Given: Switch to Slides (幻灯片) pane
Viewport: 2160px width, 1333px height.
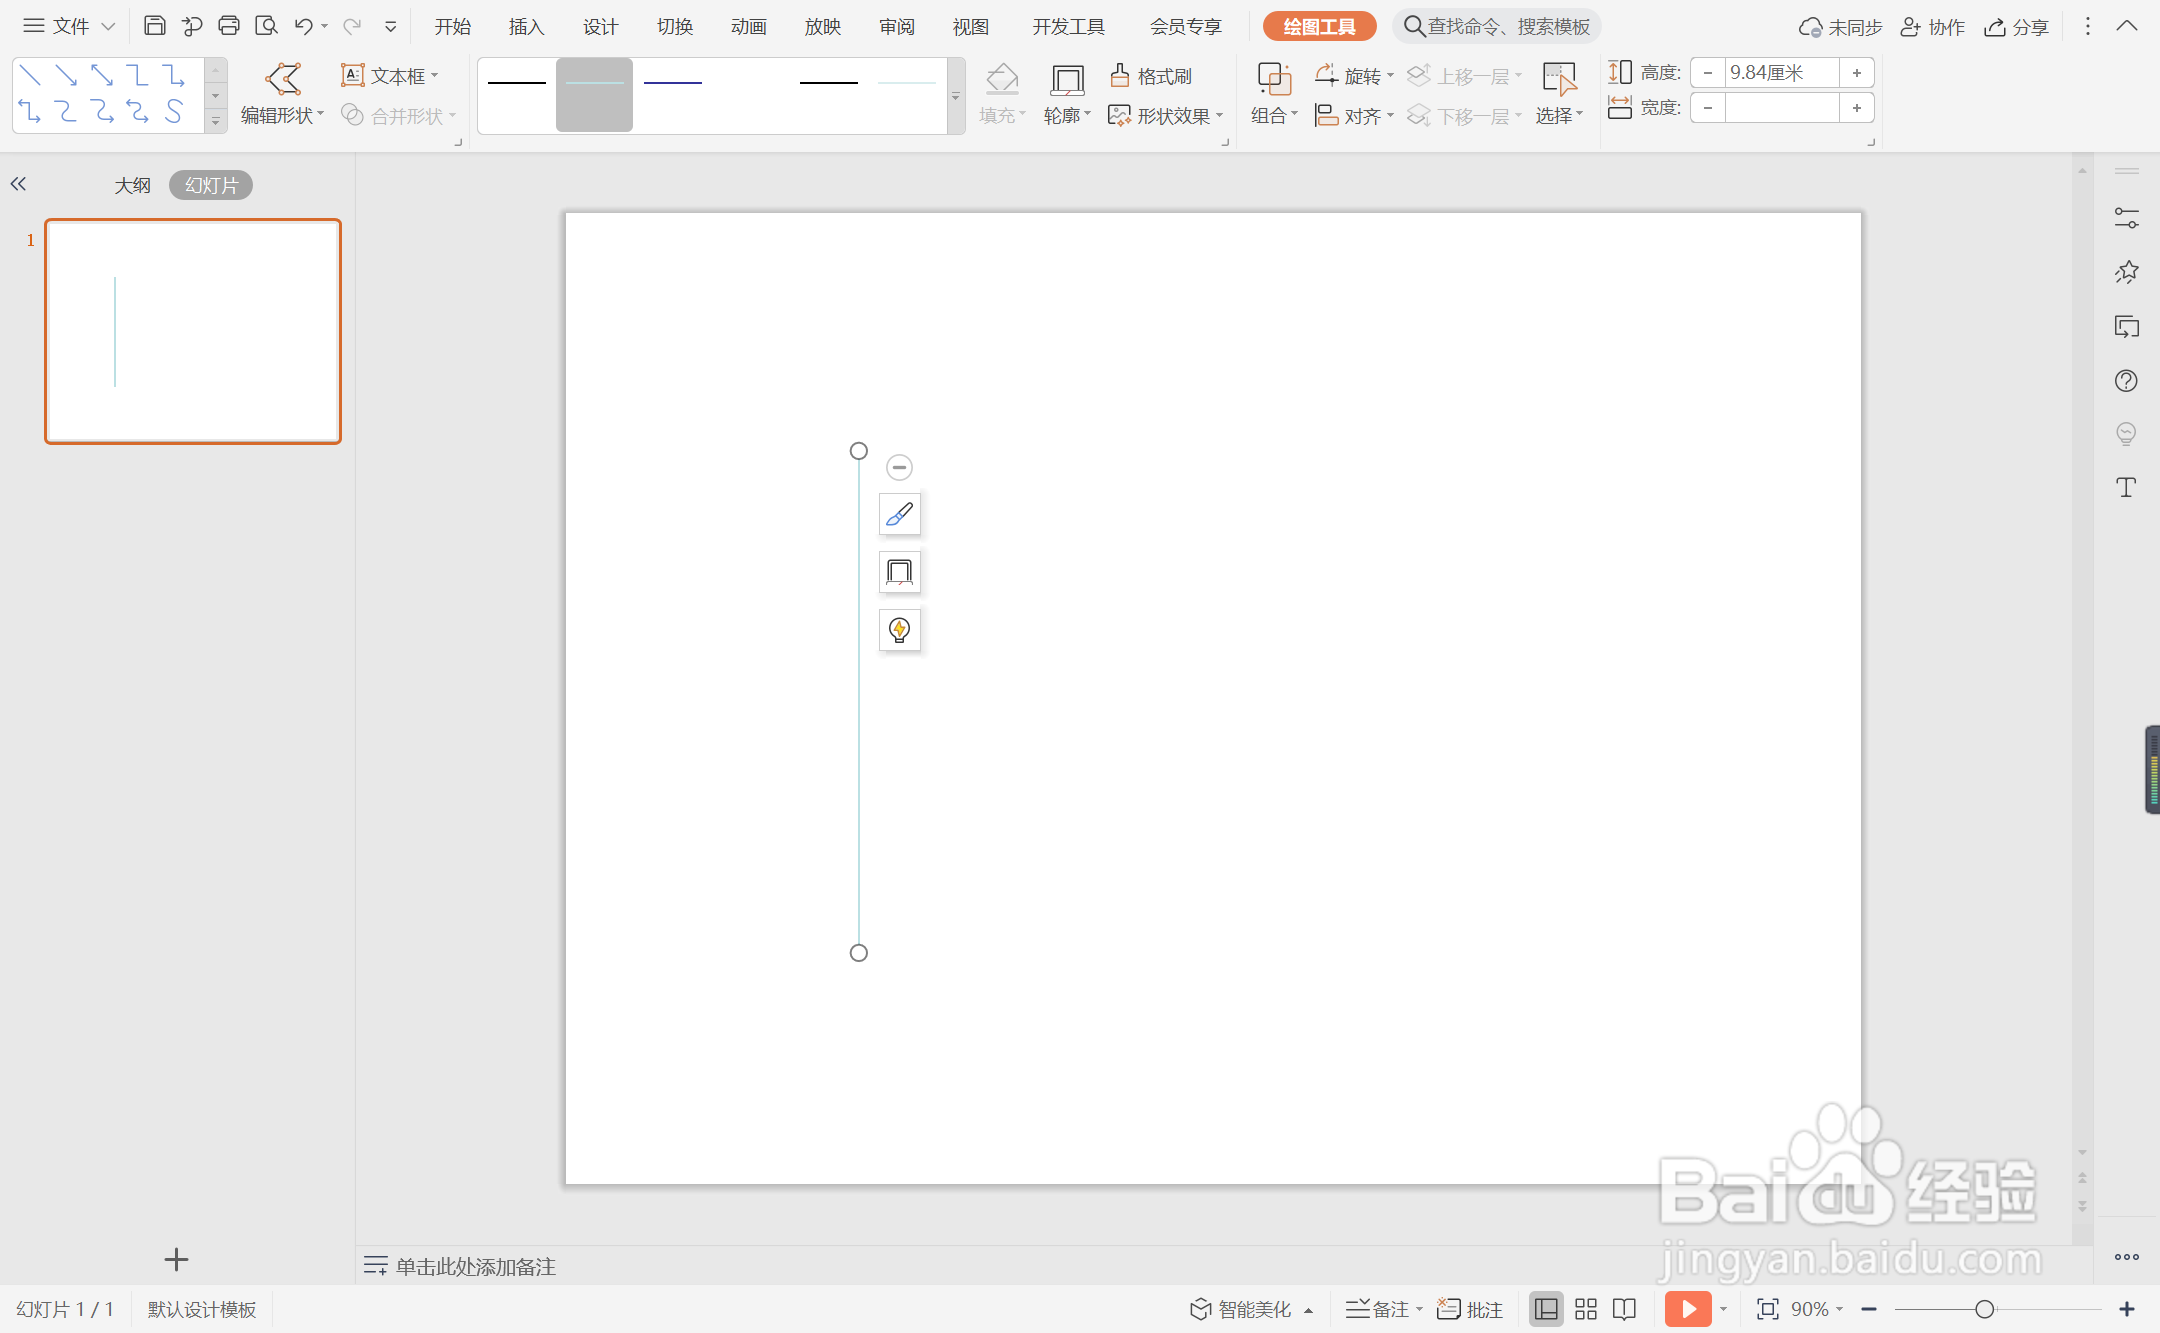Looking at the screenshot, I should tap(211, 185).
